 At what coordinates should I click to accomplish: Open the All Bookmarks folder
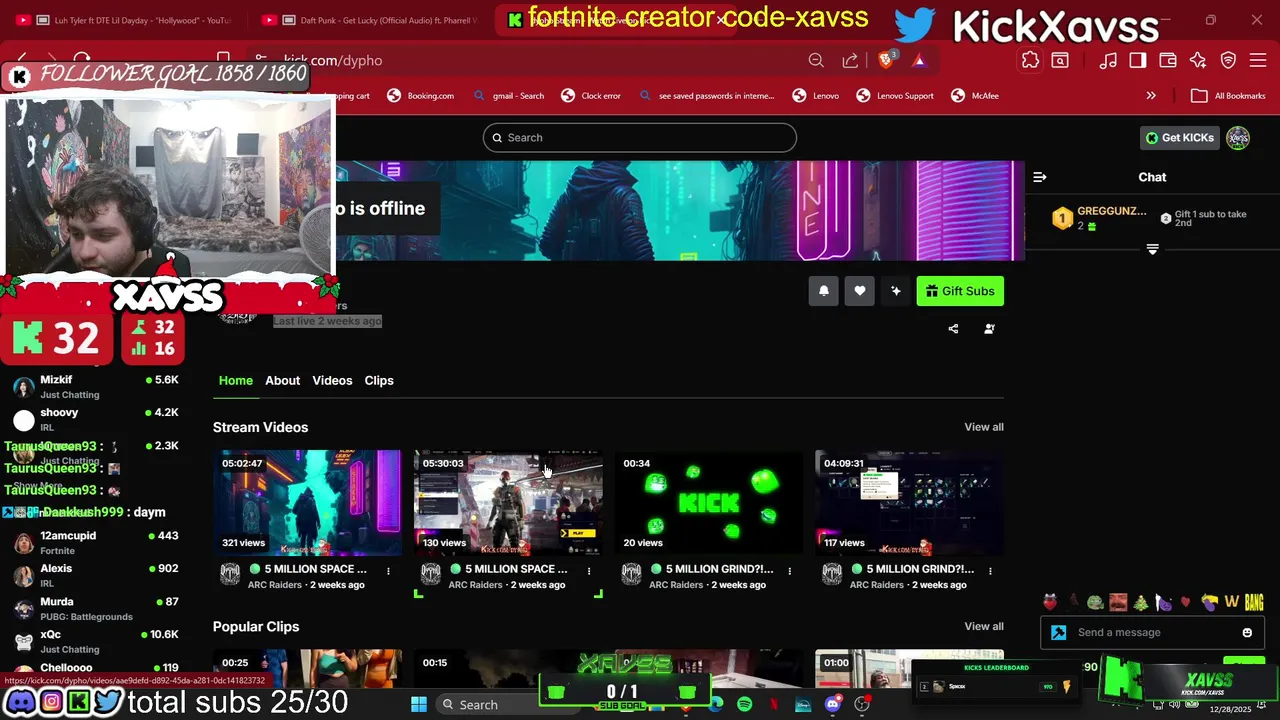click(x=1227, y=96)
